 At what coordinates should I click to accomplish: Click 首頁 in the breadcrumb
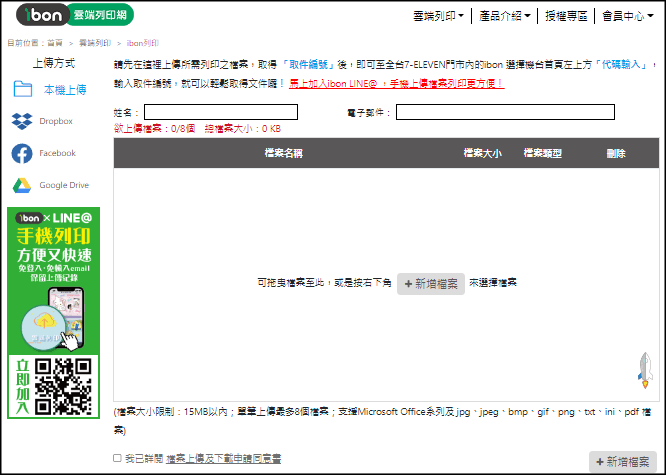pyautogui.click(x=54, y=44)
